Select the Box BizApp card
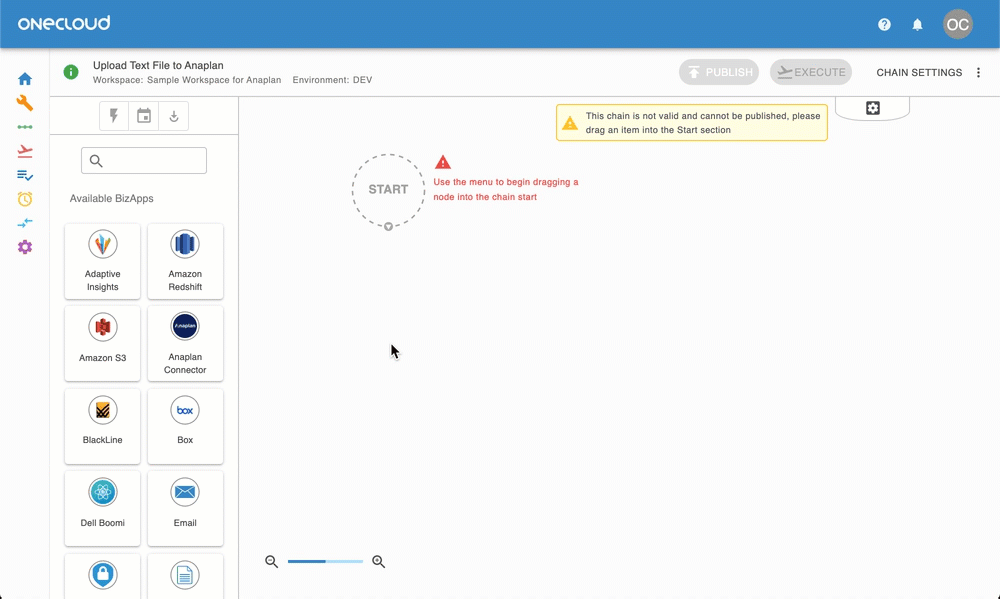The image size is (1000, 599). 185,426
